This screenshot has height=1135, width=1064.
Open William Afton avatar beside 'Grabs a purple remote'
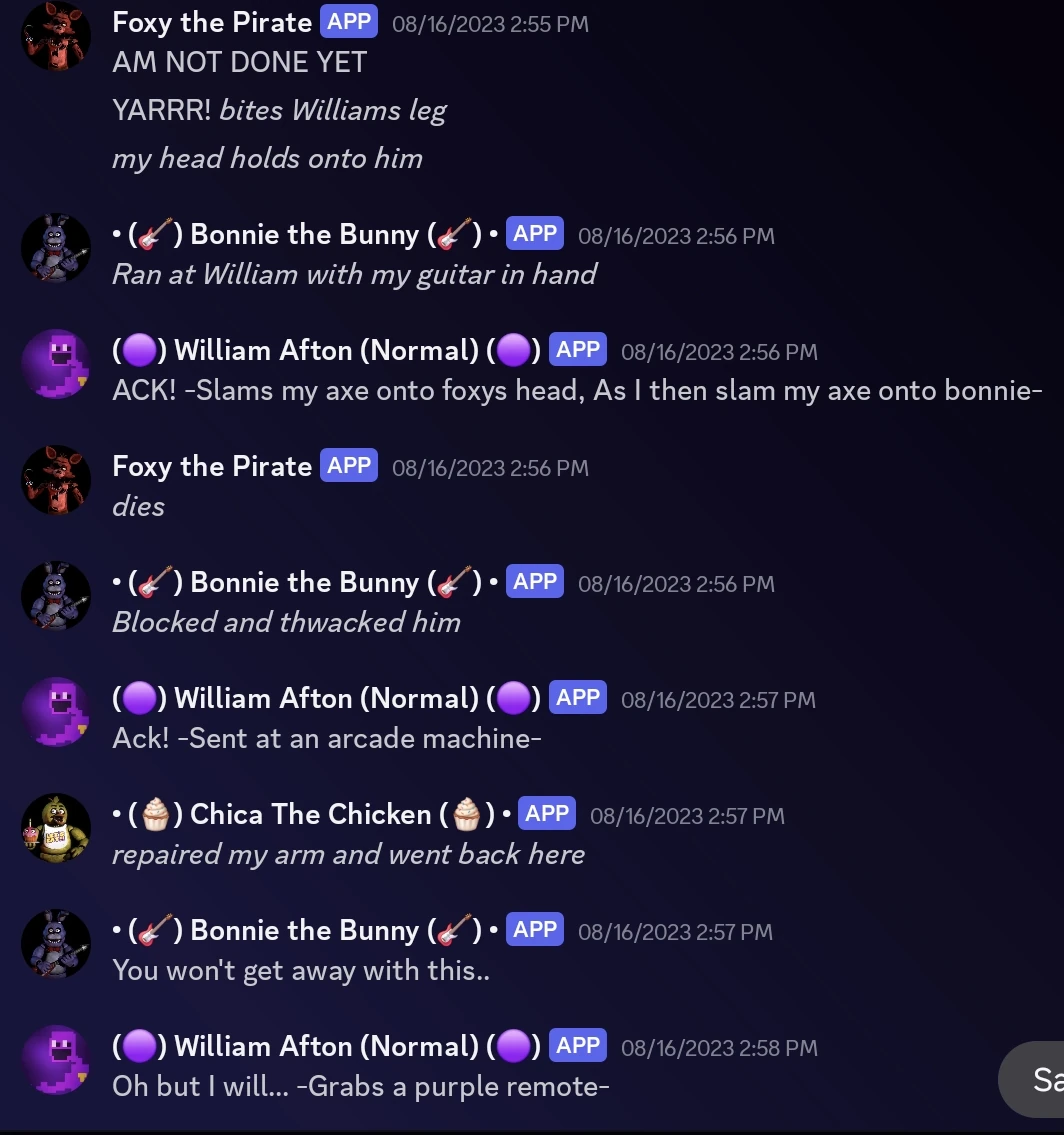pyautogui.click(x=56, y=1060)
